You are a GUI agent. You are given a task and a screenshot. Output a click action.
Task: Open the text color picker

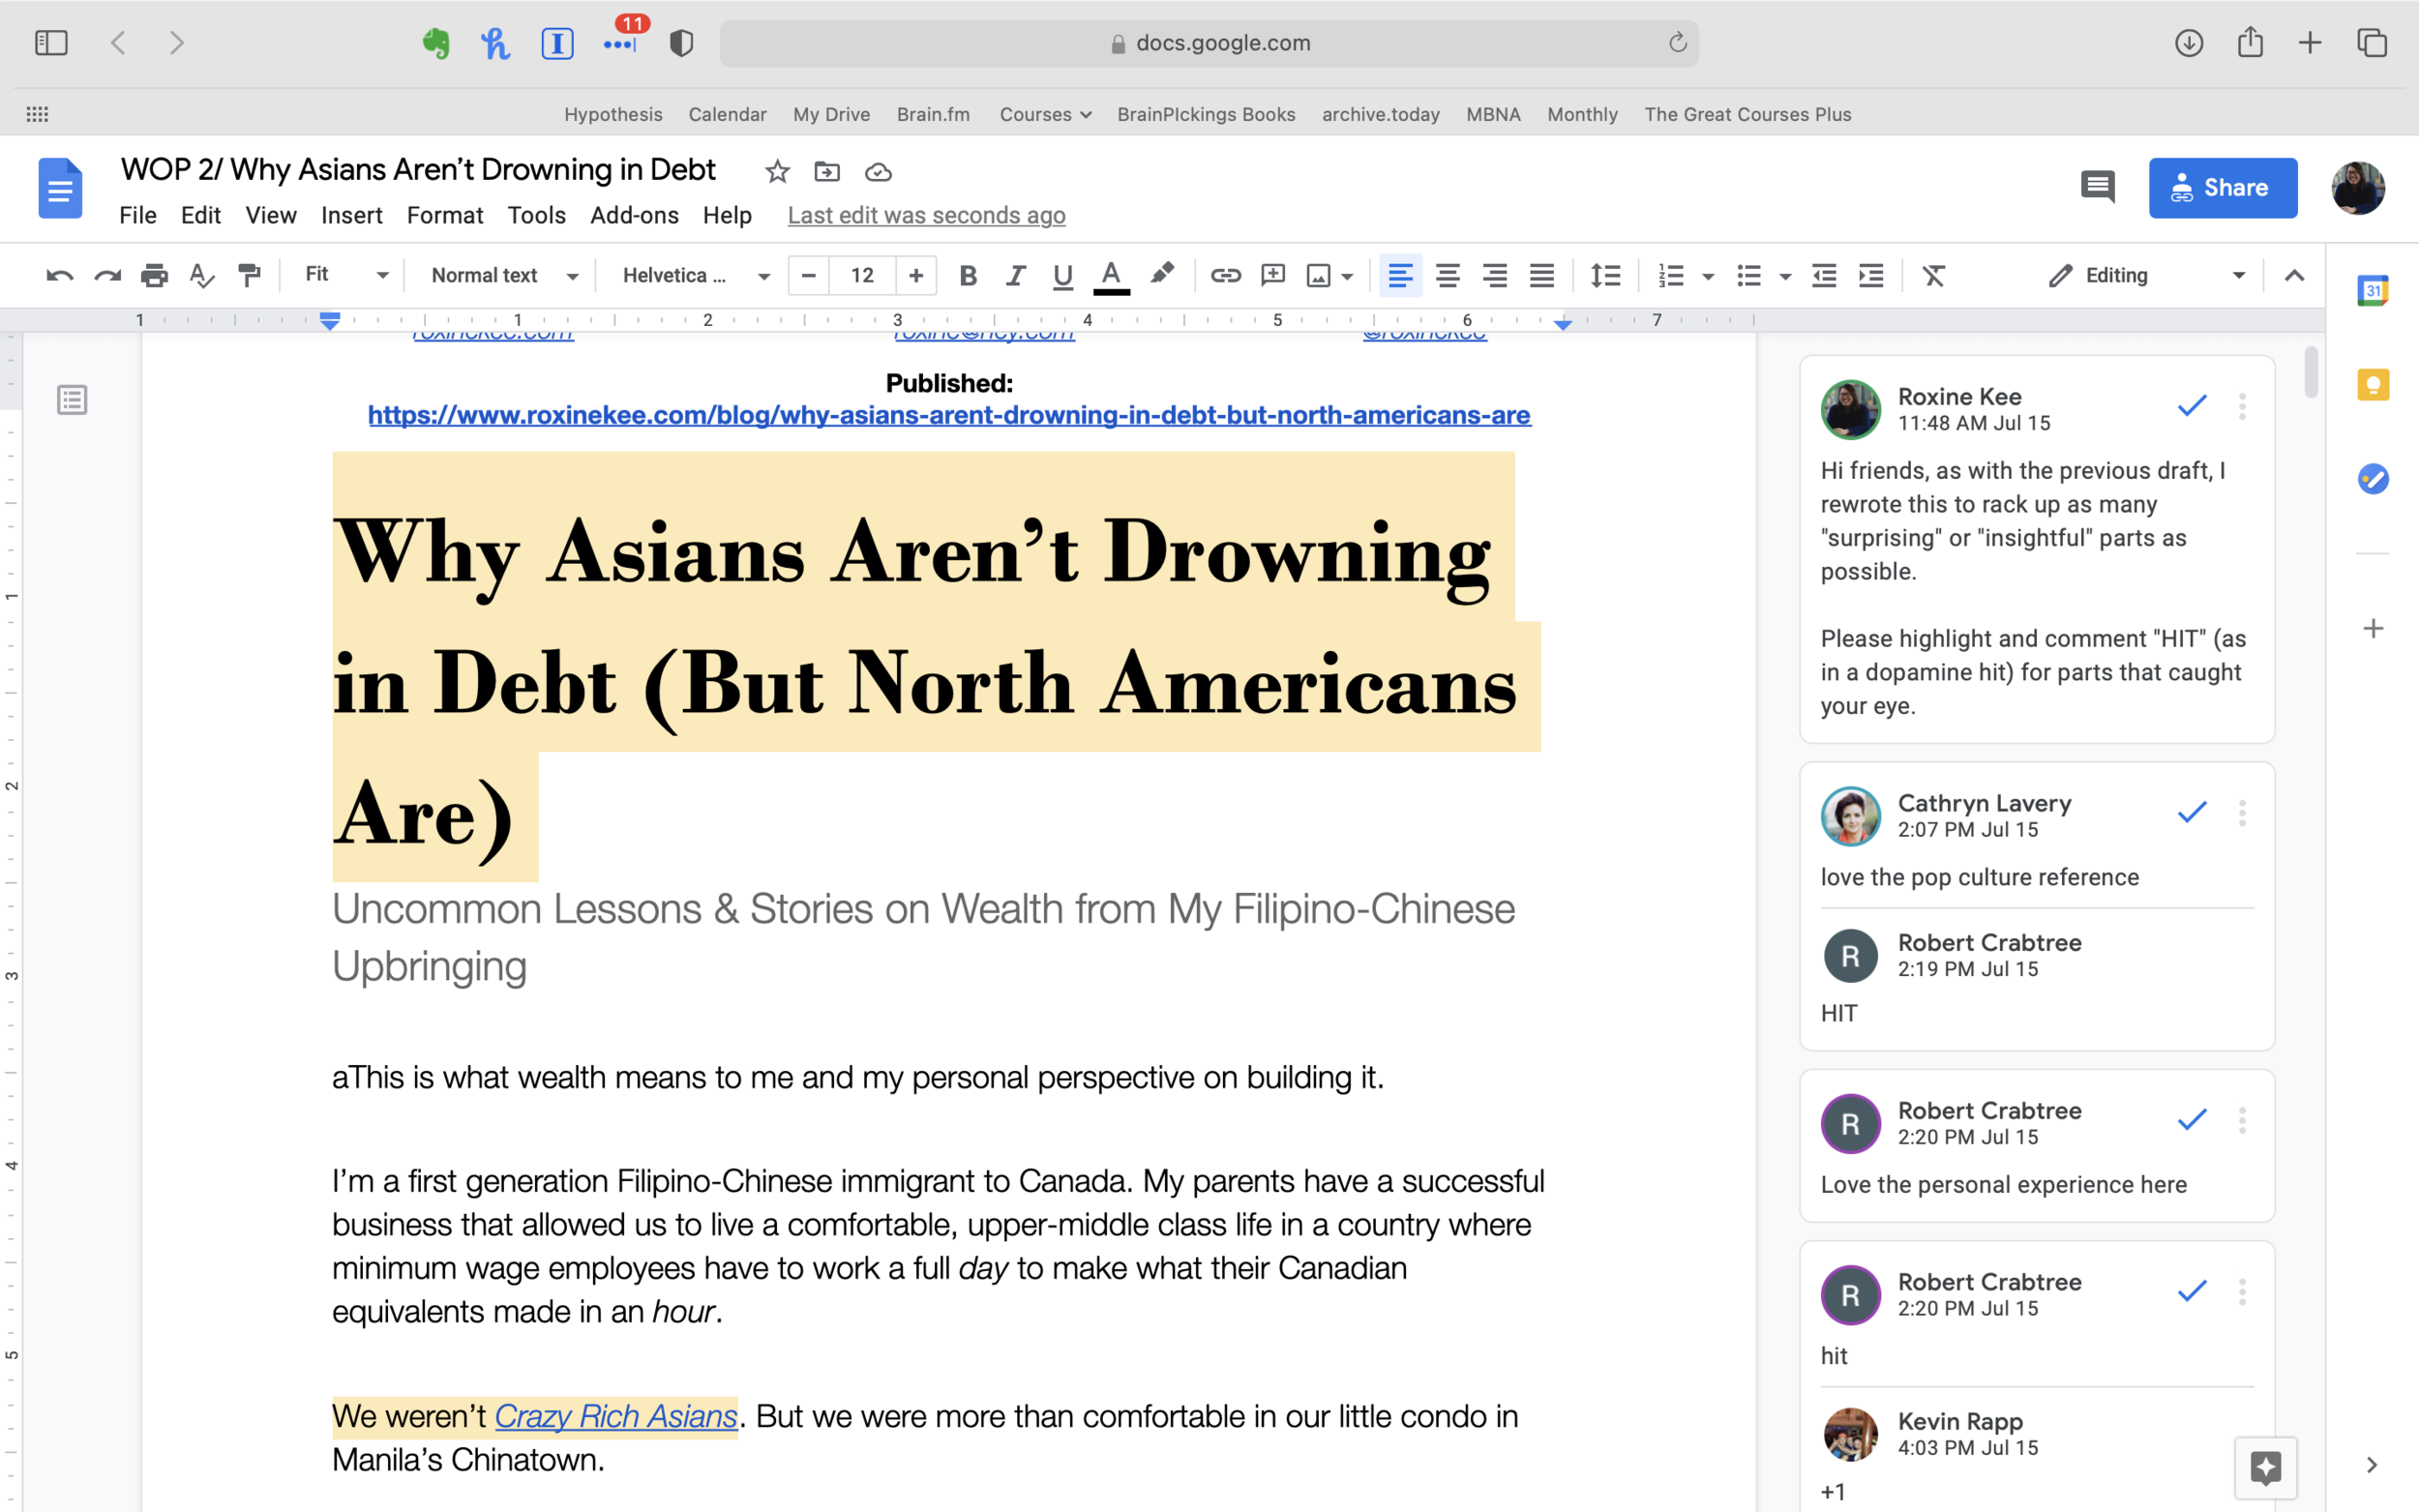point(1110,275)
